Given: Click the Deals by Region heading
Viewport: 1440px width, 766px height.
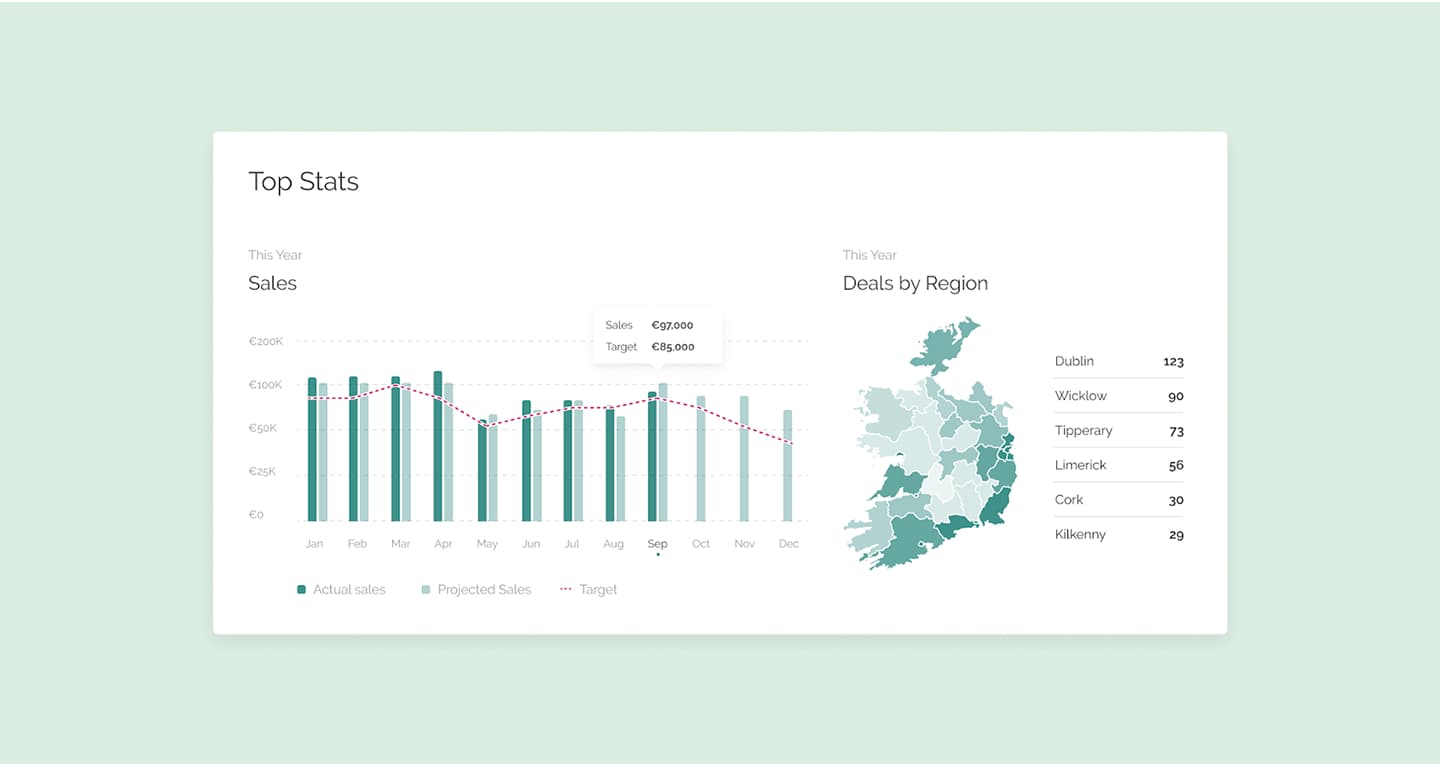Looking at the screenshot, I should tap(915, 283).
